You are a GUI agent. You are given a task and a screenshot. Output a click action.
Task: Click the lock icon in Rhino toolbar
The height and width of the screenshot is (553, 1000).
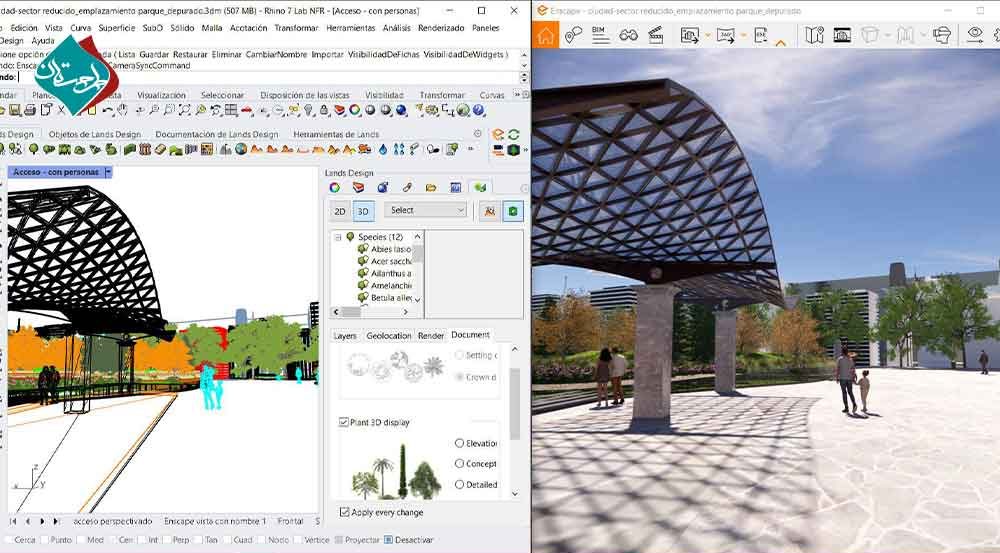click(324, 110)
